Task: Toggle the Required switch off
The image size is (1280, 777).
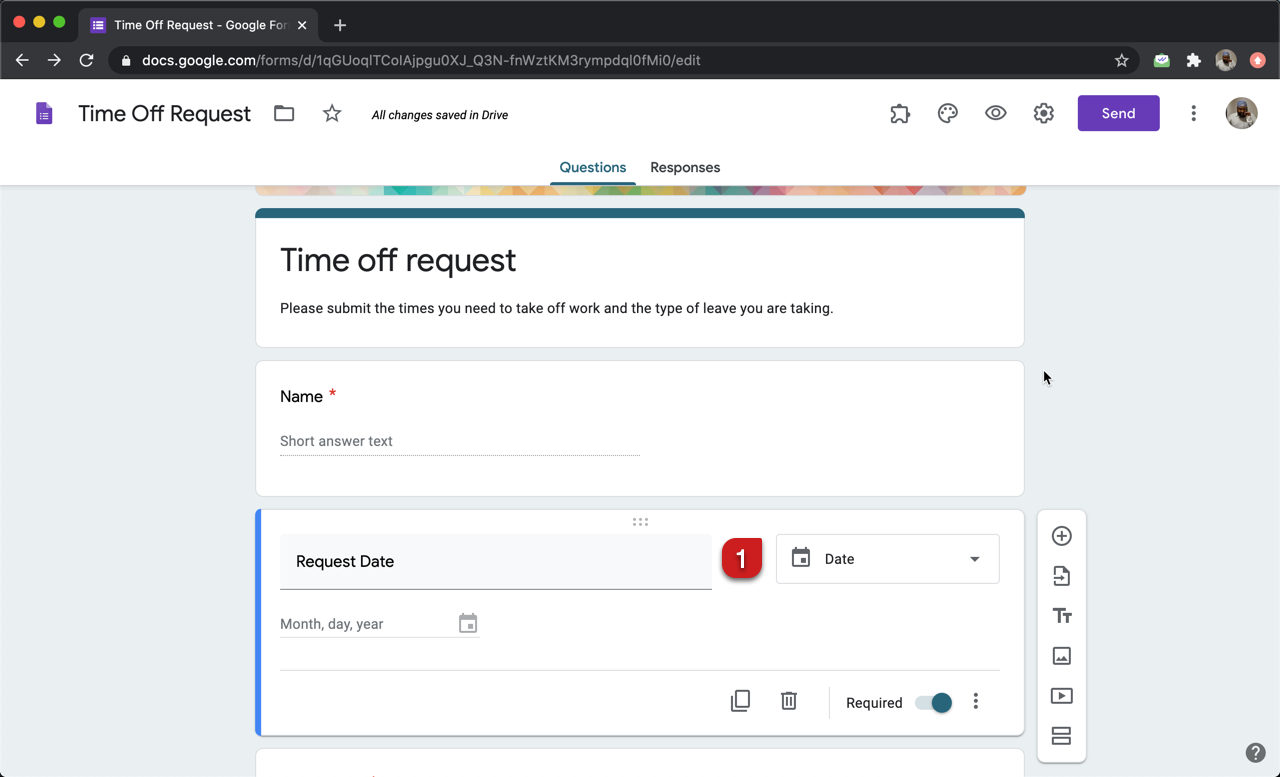Action: pyautogui.click(x=934, y=703)
